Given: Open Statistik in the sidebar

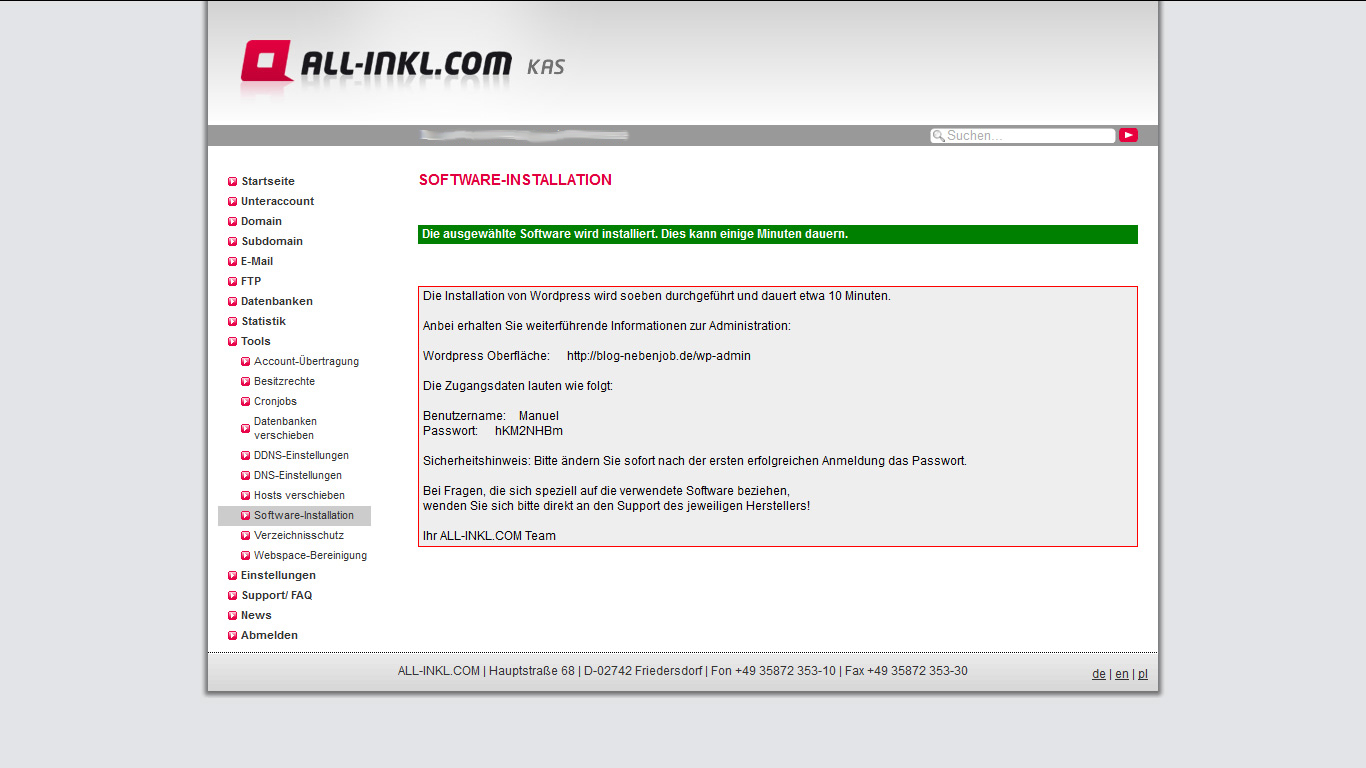Looking at the screenshot, I should coord(263,321).
